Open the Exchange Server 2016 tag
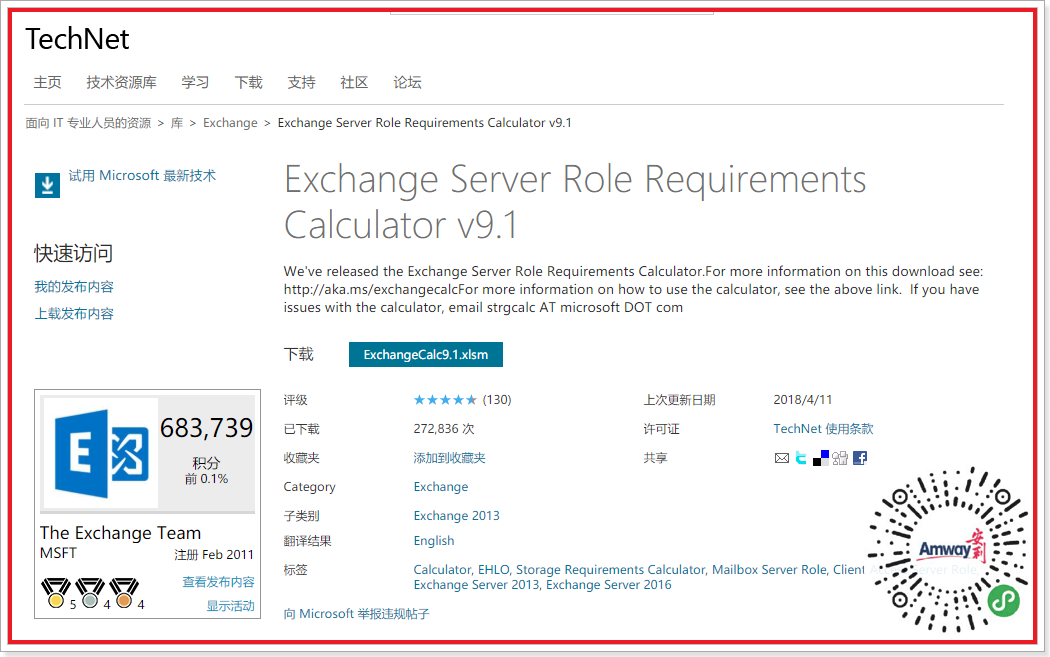1050x657 pixels. tap(609, 585)
